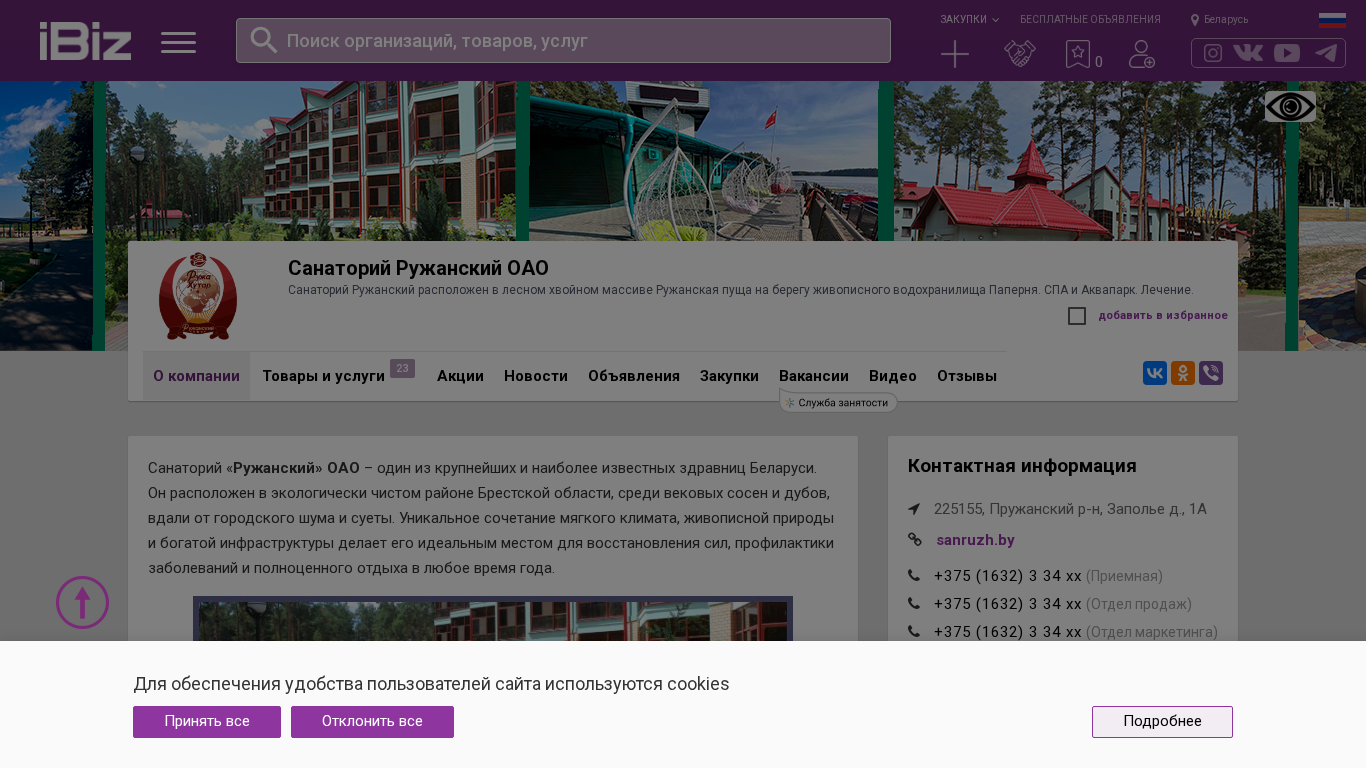
Task: Click the phone icon next to Приемная
Action: click(x=914, y=576)
